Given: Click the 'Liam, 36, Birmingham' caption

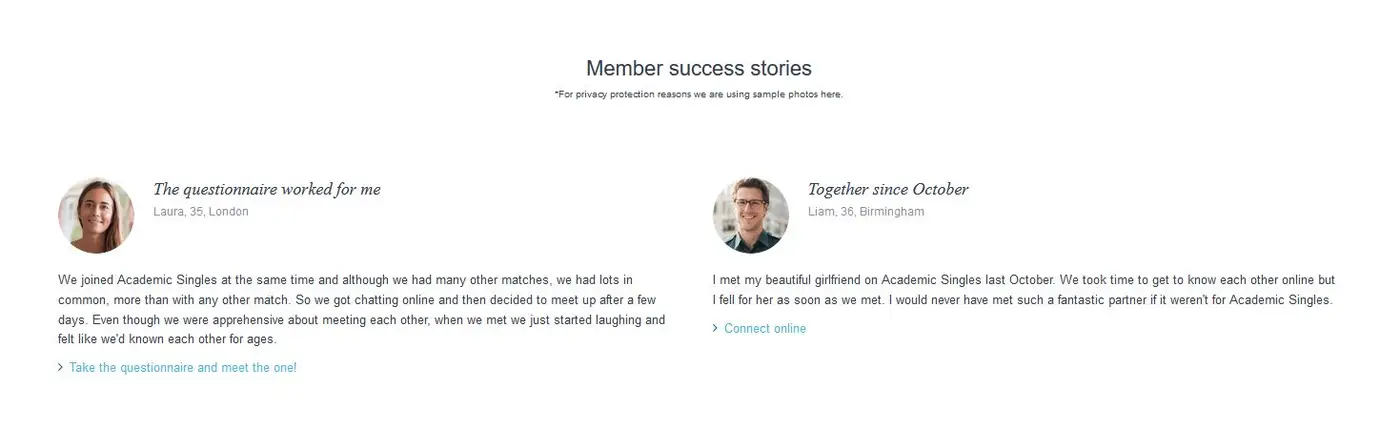Looking at the screenshot, I should [866, 212].
